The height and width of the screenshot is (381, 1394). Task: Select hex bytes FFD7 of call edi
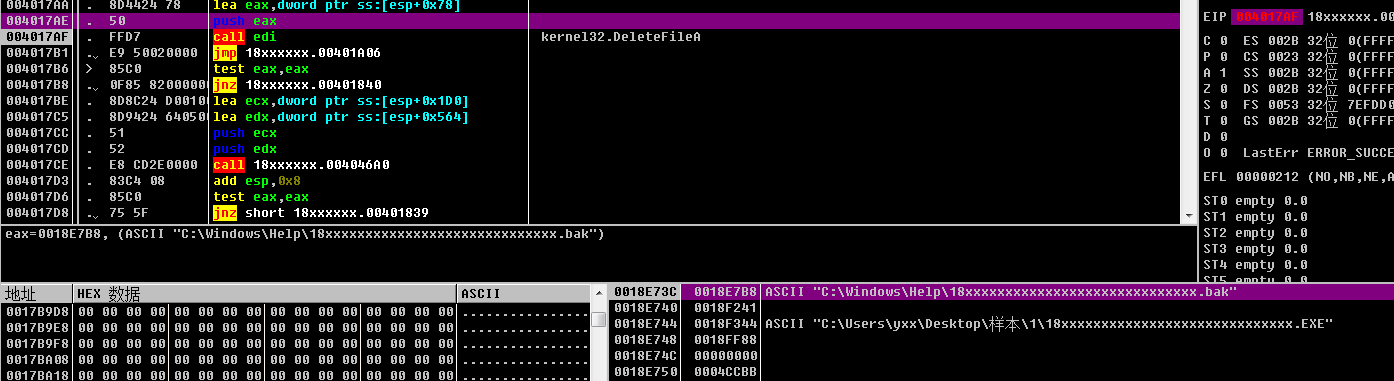(125, 37)
